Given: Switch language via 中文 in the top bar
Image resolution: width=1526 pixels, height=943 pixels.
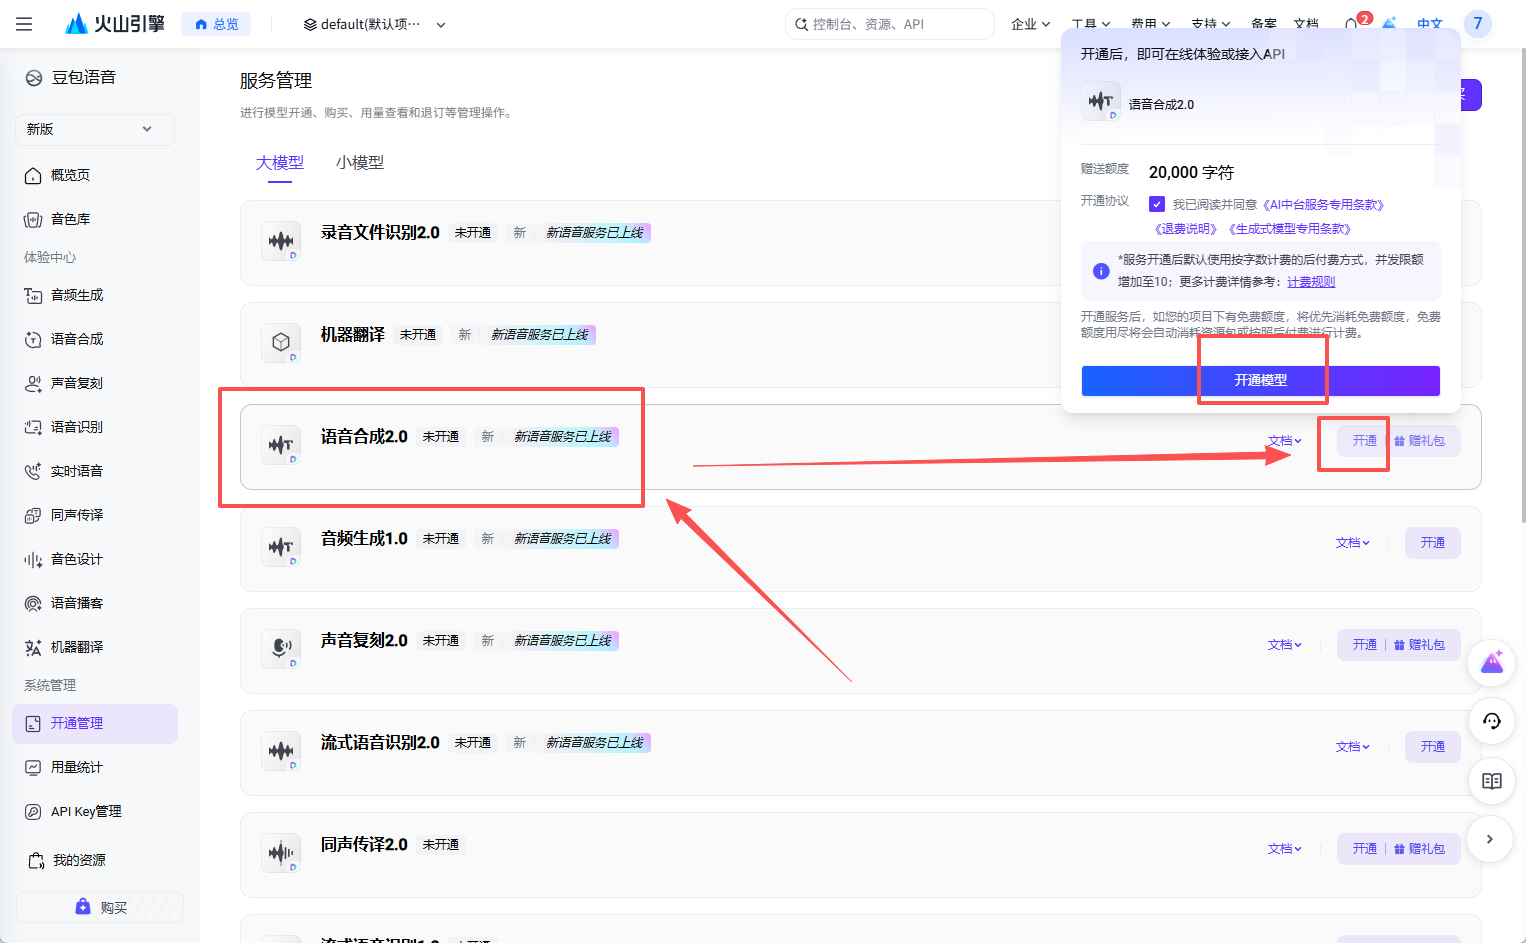Looking at the screenshot, I should click(x=1430, y=24).
